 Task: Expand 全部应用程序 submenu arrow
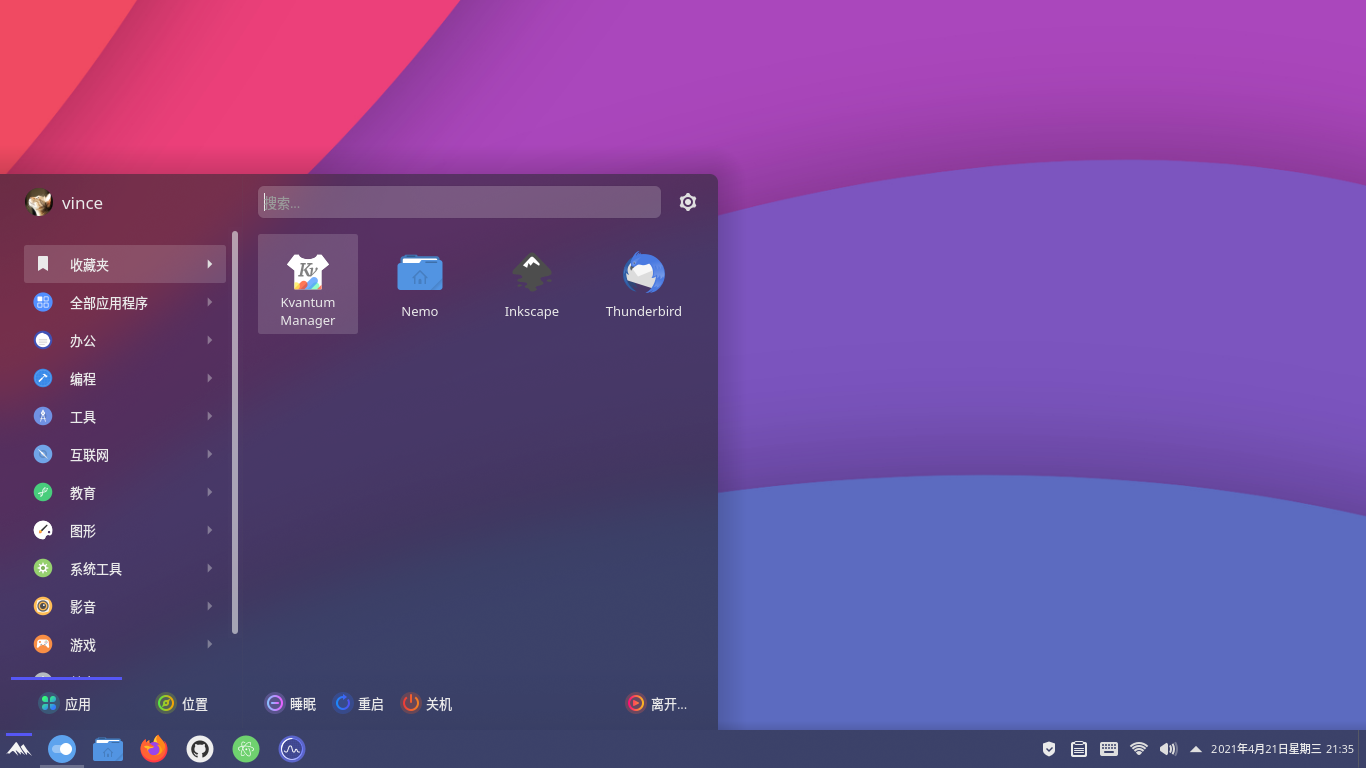pos(210,302)
